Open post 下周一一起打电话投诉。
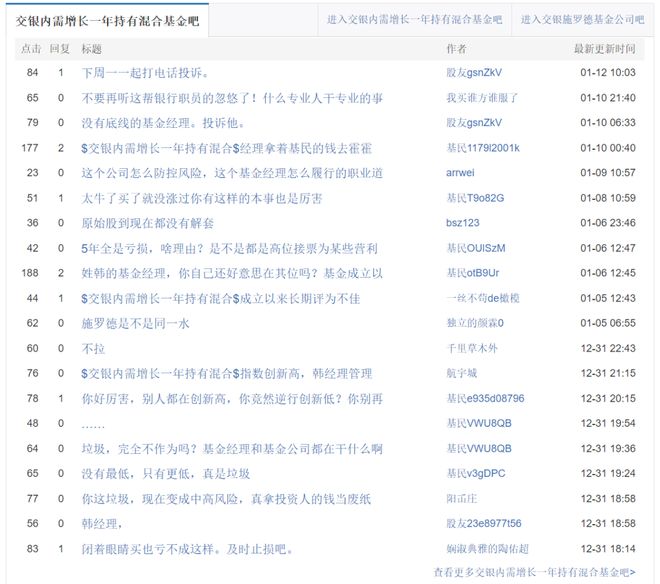This screenshot has height=584, width=660. point(145,73)
